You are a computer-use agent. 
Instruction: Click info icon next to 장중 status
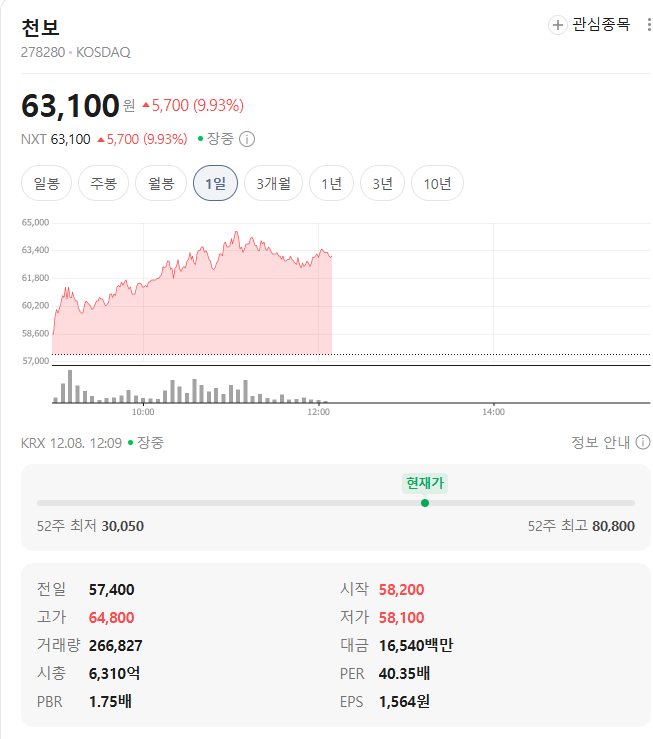(247, 139)
